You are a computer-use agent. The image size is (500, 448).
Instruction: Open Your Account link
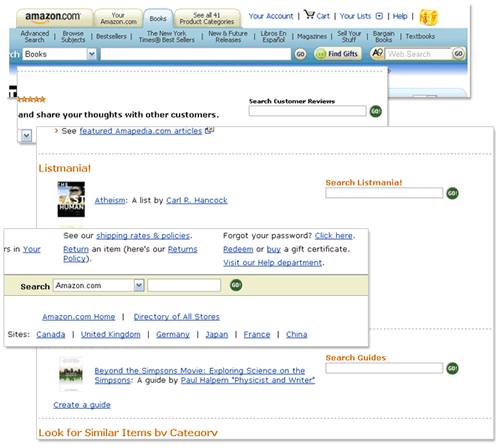271,16
